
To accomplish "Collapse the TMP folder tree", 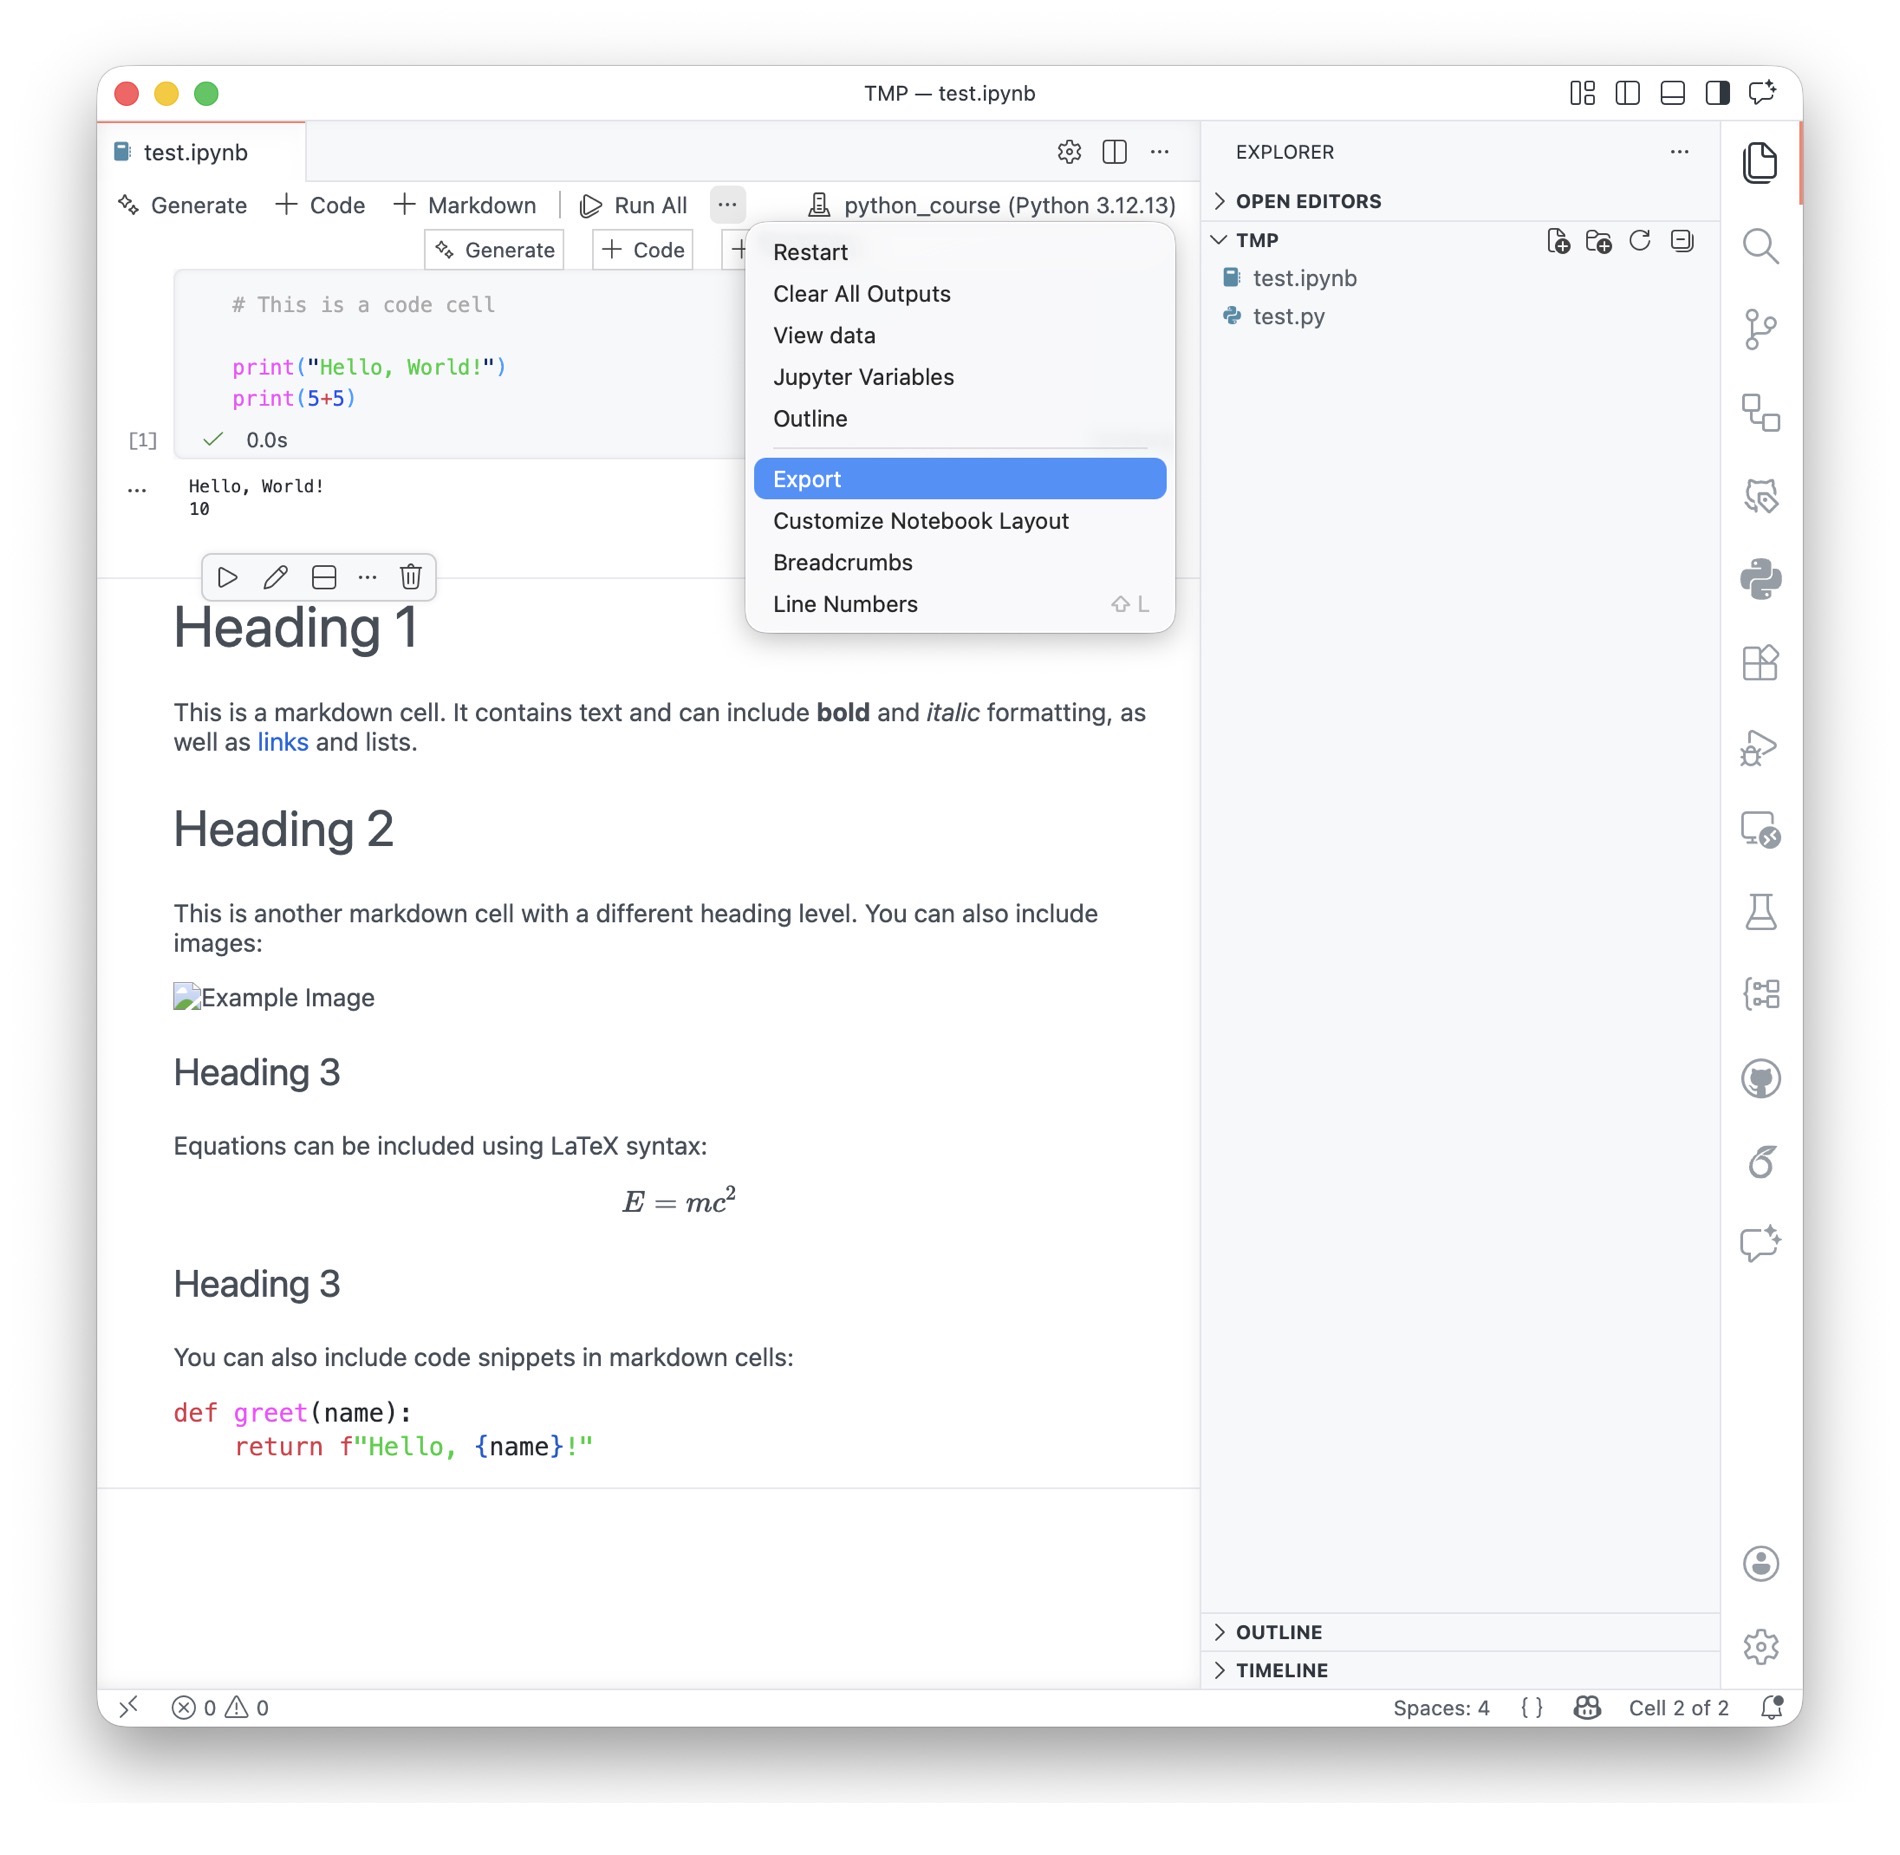I will coord(1256,240).
